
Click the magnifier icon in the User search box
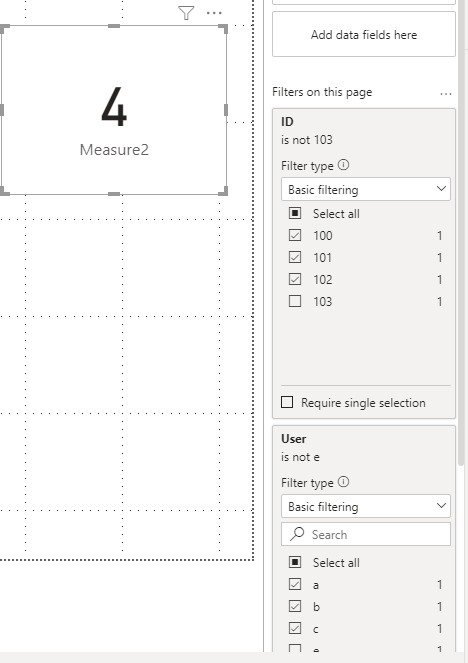click(297, 534)
